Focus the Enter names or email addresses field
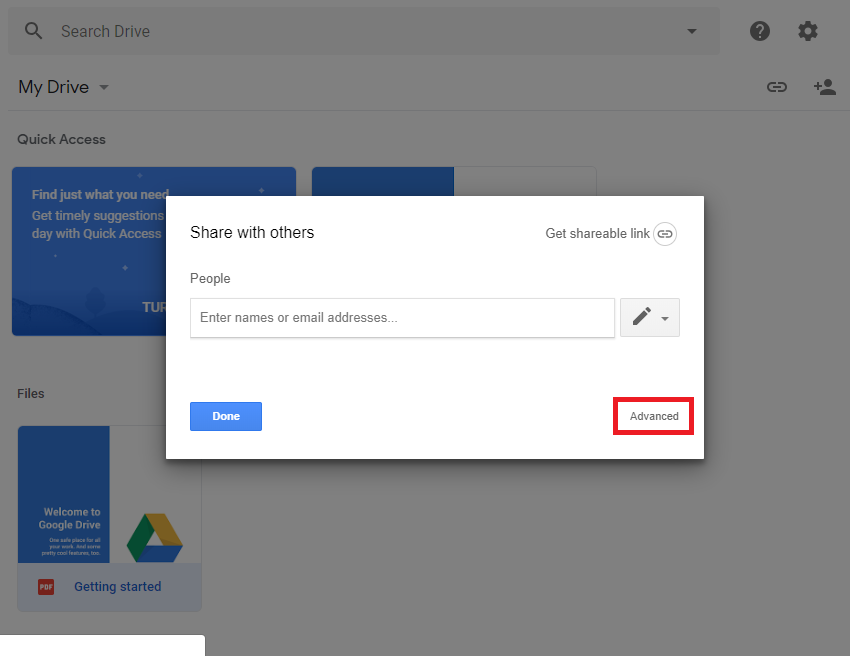The image size is (850, 656). pos(402,318)
